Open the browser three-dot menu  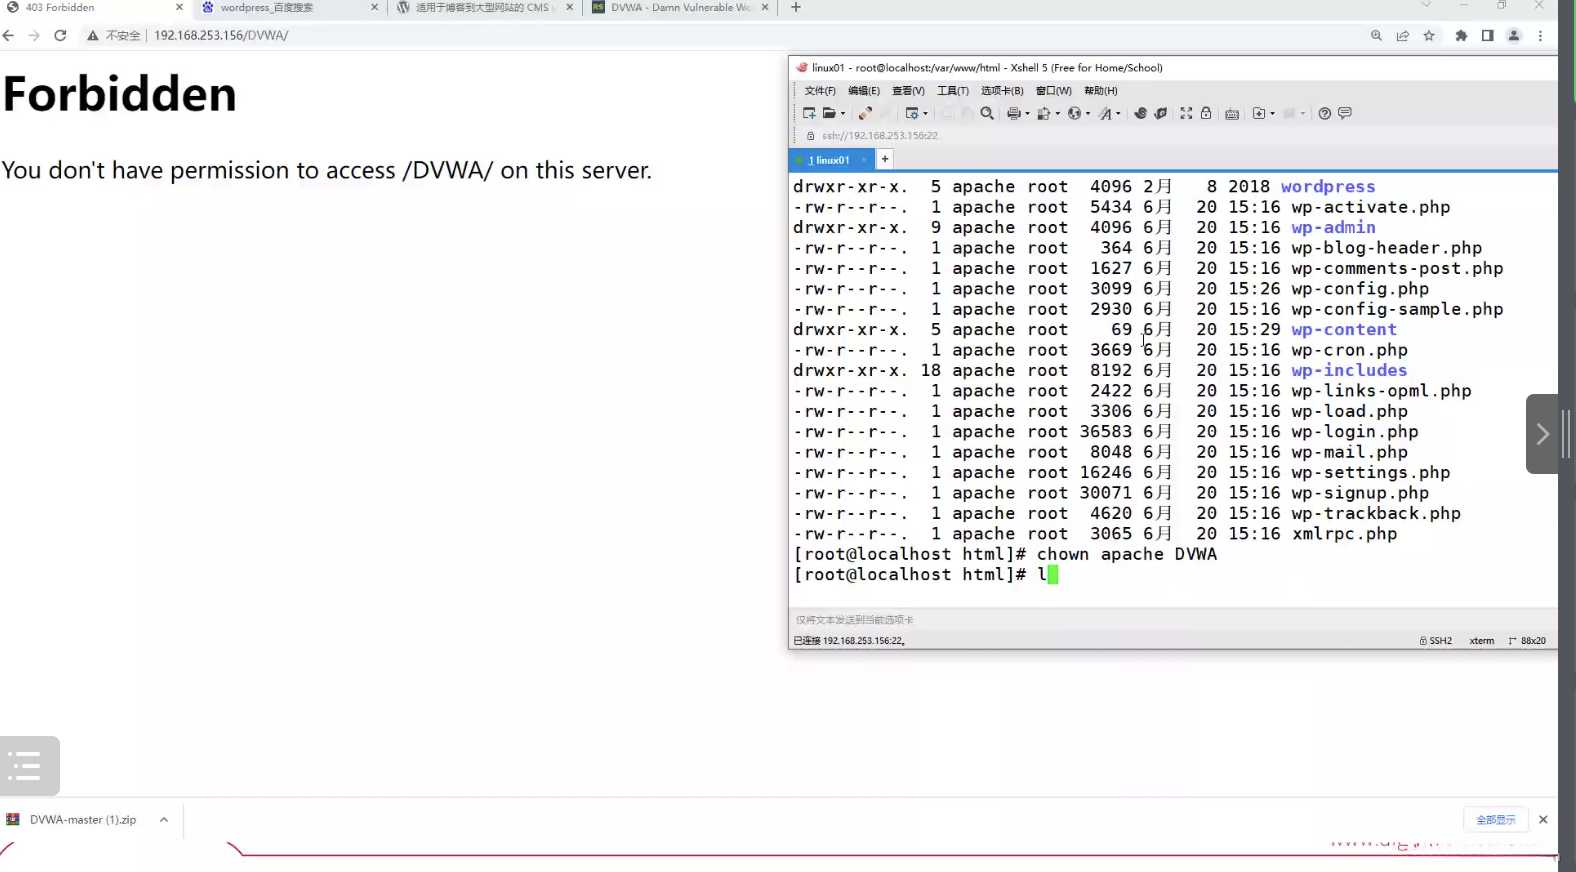coord(1540,35)
